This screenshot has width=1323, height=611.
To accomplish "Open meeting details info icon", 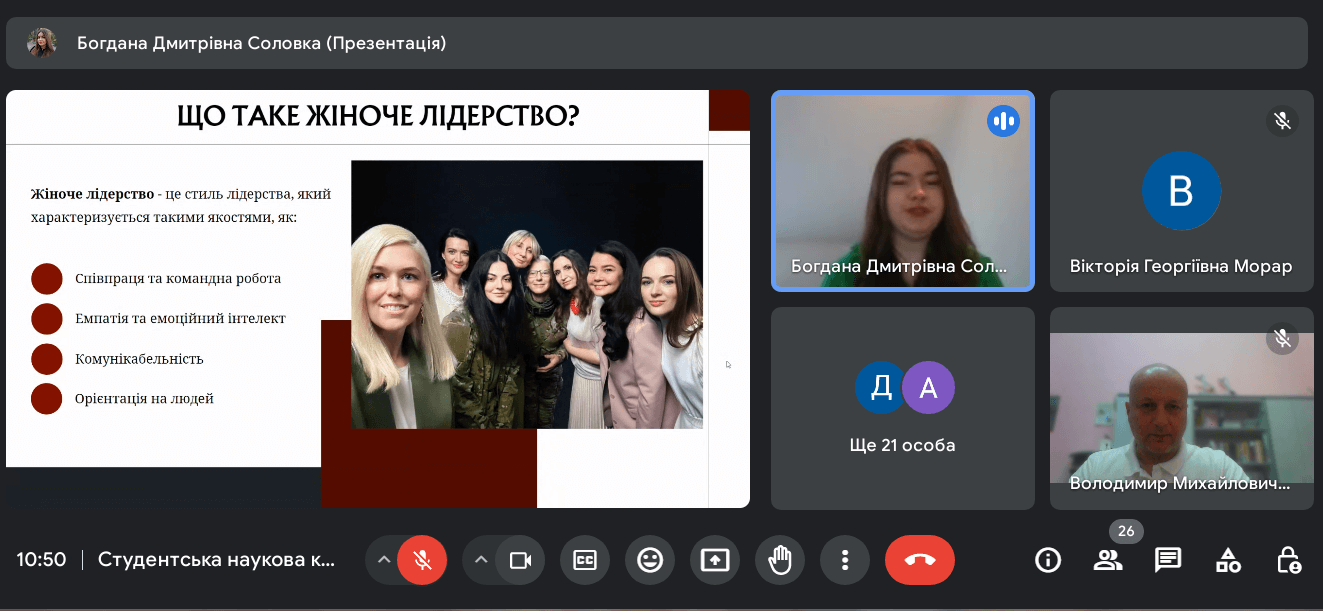I will click(x=1048, y=560).
